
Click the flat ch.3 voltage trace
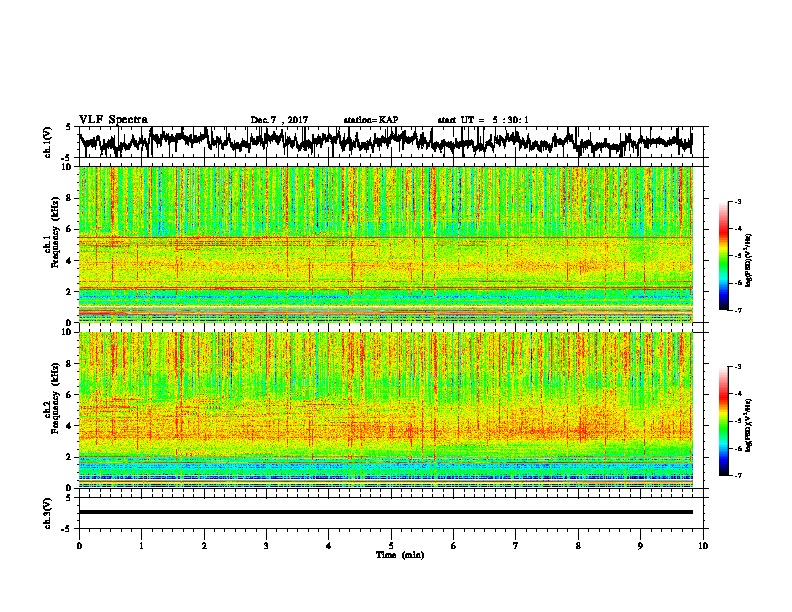pos(386,512)
